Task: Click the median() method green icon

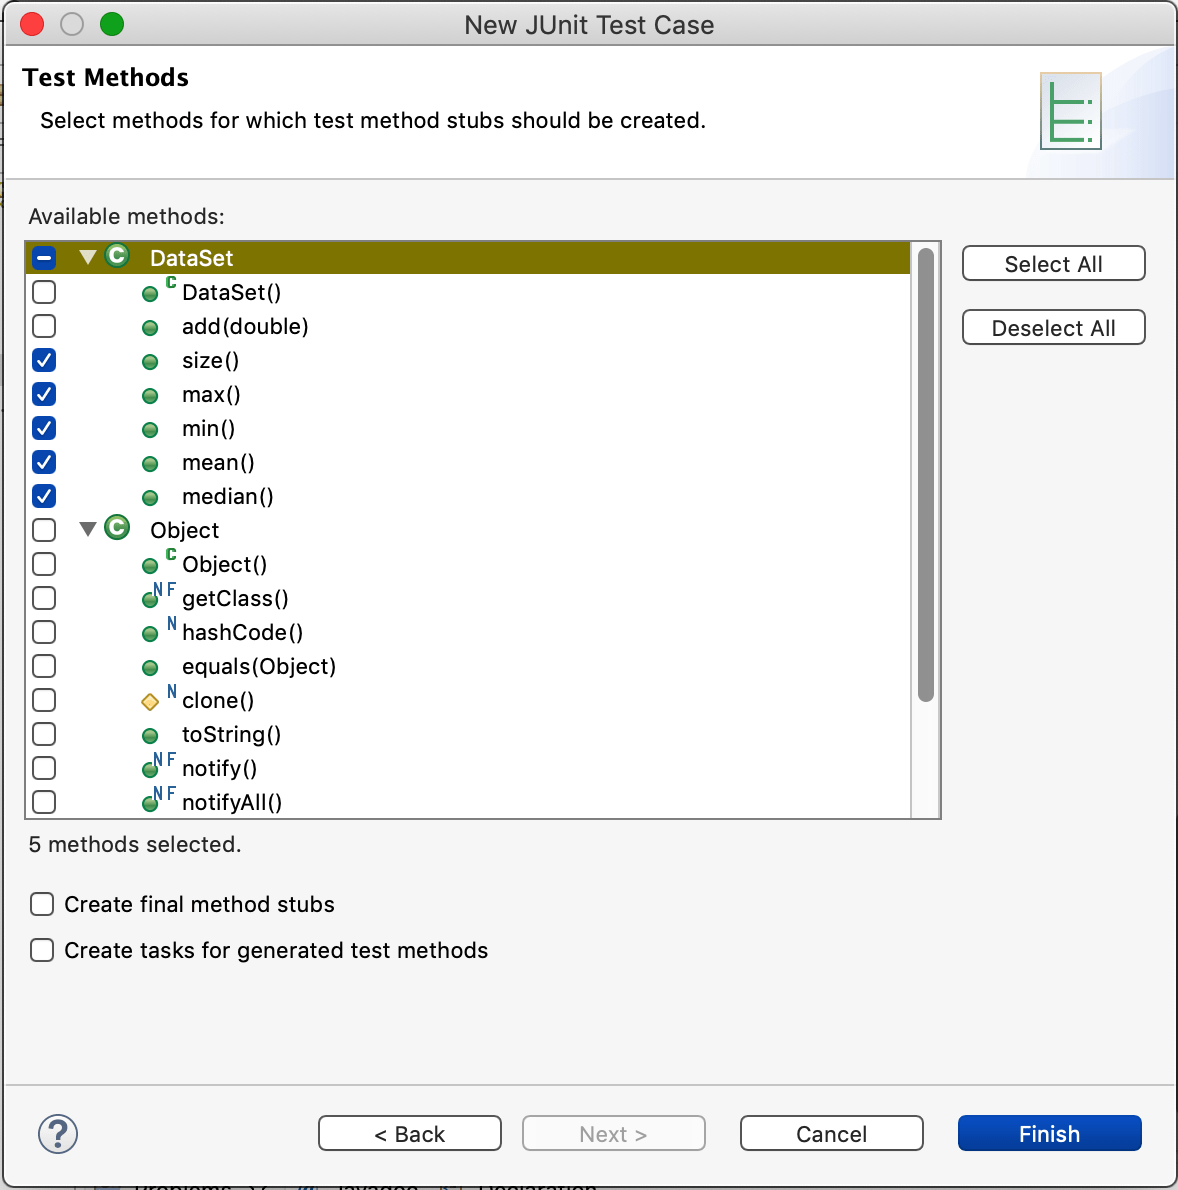Action: pos(150,498)
